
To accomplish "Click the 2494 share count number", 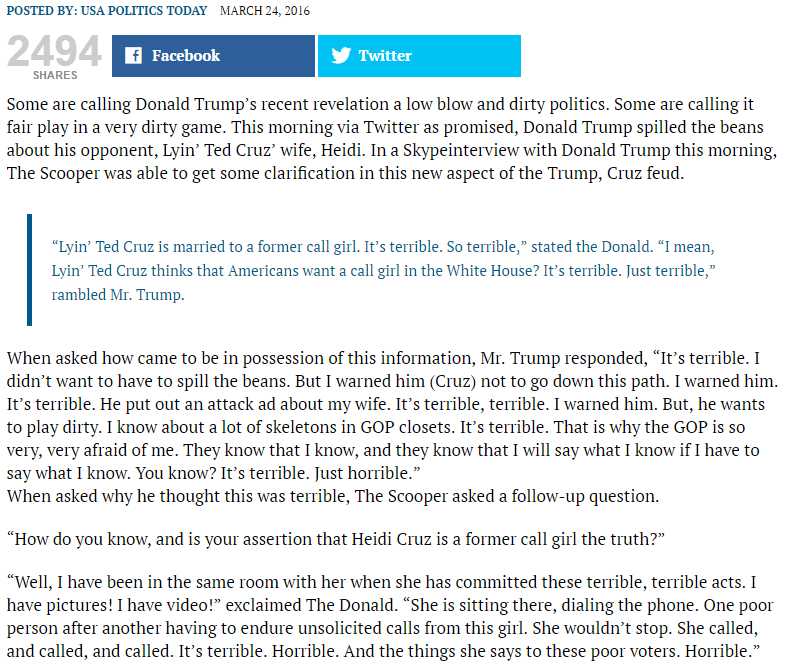I will coord(54,52).
